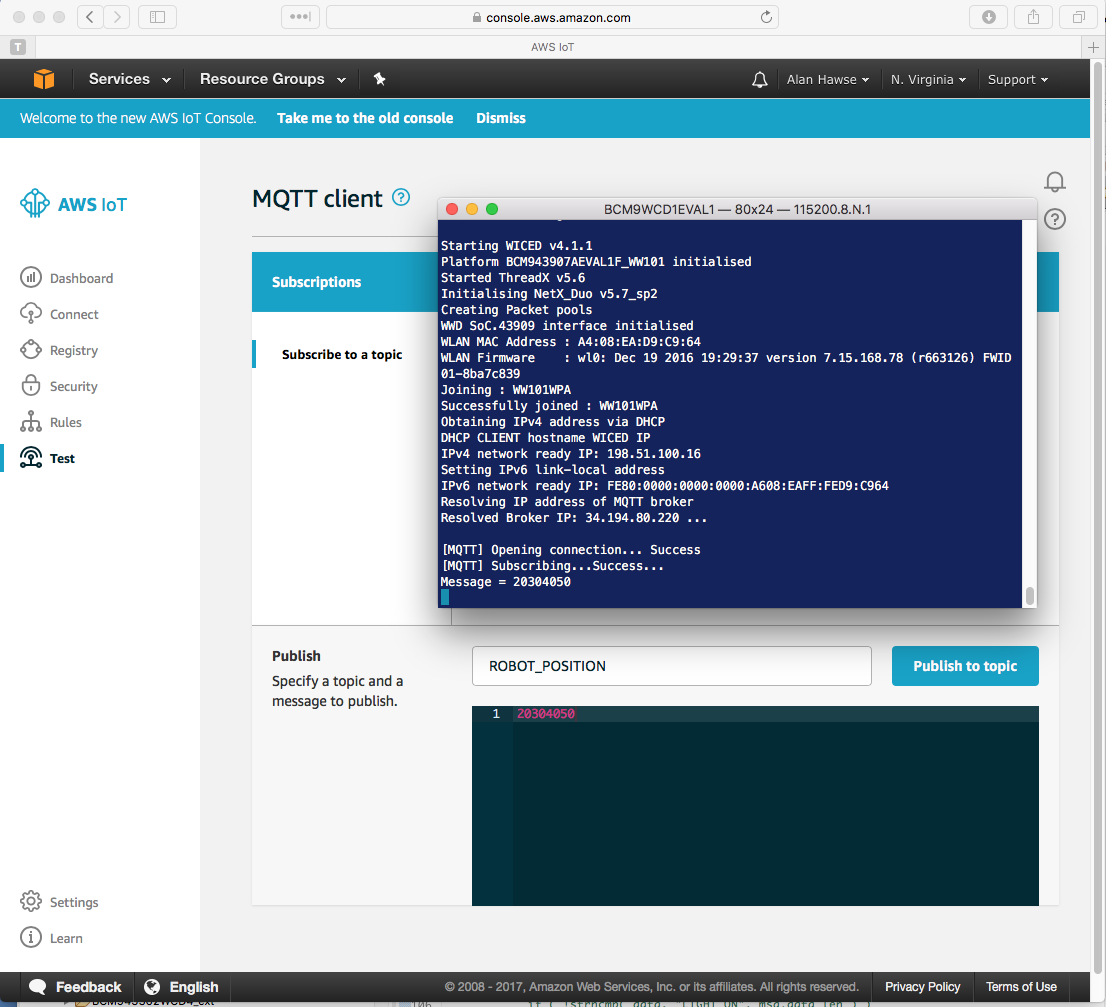Viewport: 1106px width, 1007px height.
Task: Go forward with Safari forward arrow
Action: [x=117, y=17]
